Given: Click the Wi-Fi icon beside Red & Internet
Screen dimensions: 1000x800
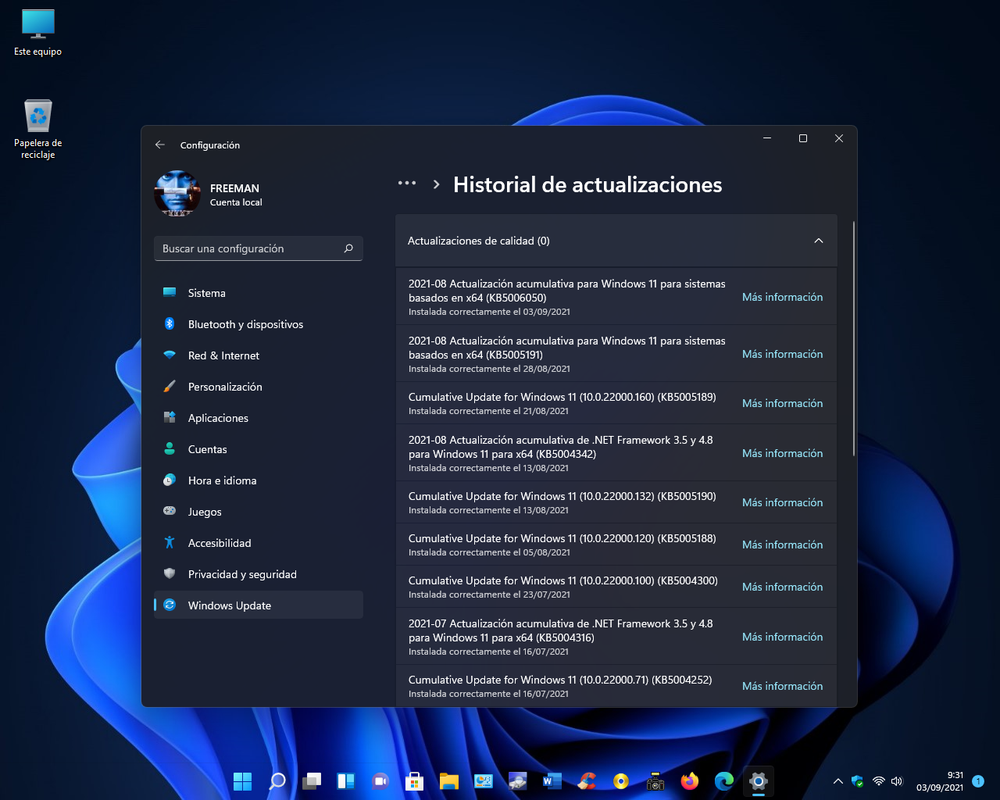Looking at the screenshot, I should [169, 355].
